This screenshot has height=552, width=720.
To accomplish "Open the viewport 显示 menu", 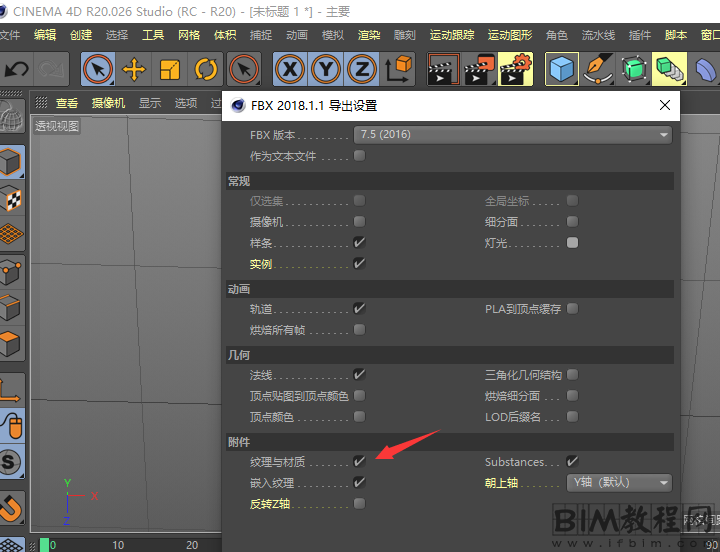I will coord(150,103).
